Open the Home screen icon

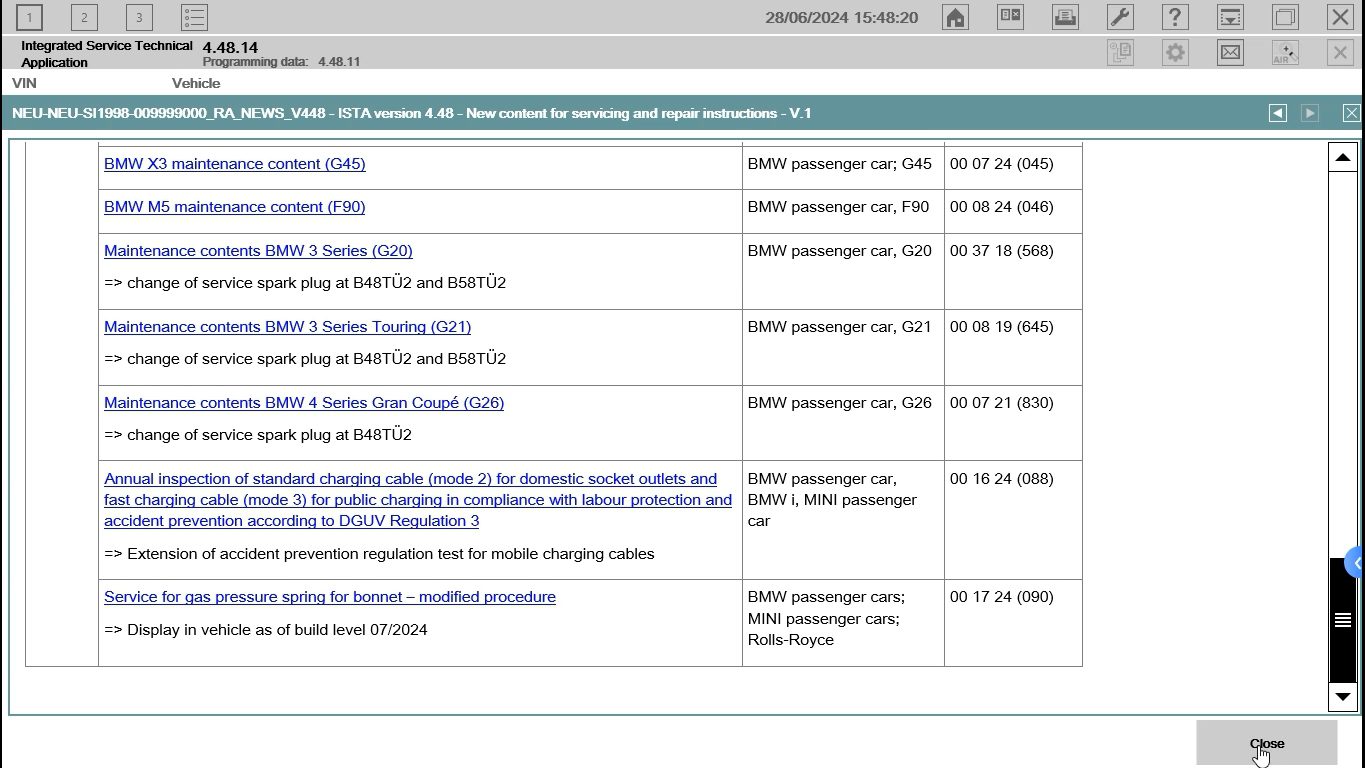pyautogui.click(x=955, y=17)
